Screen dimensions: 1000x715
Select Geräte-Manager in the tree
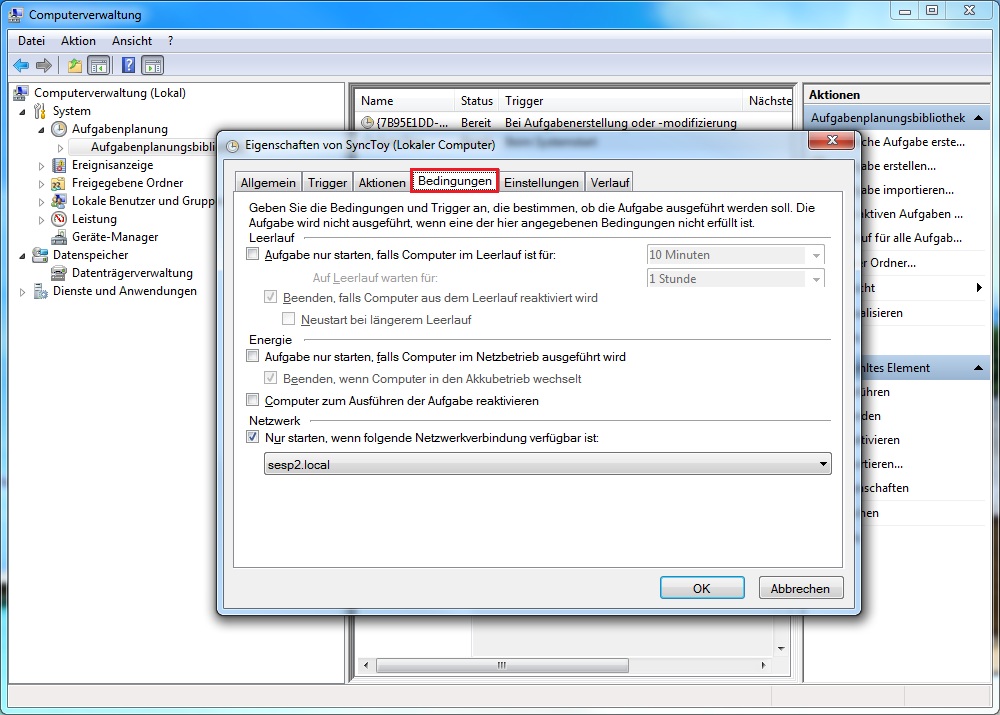point(115,237)
